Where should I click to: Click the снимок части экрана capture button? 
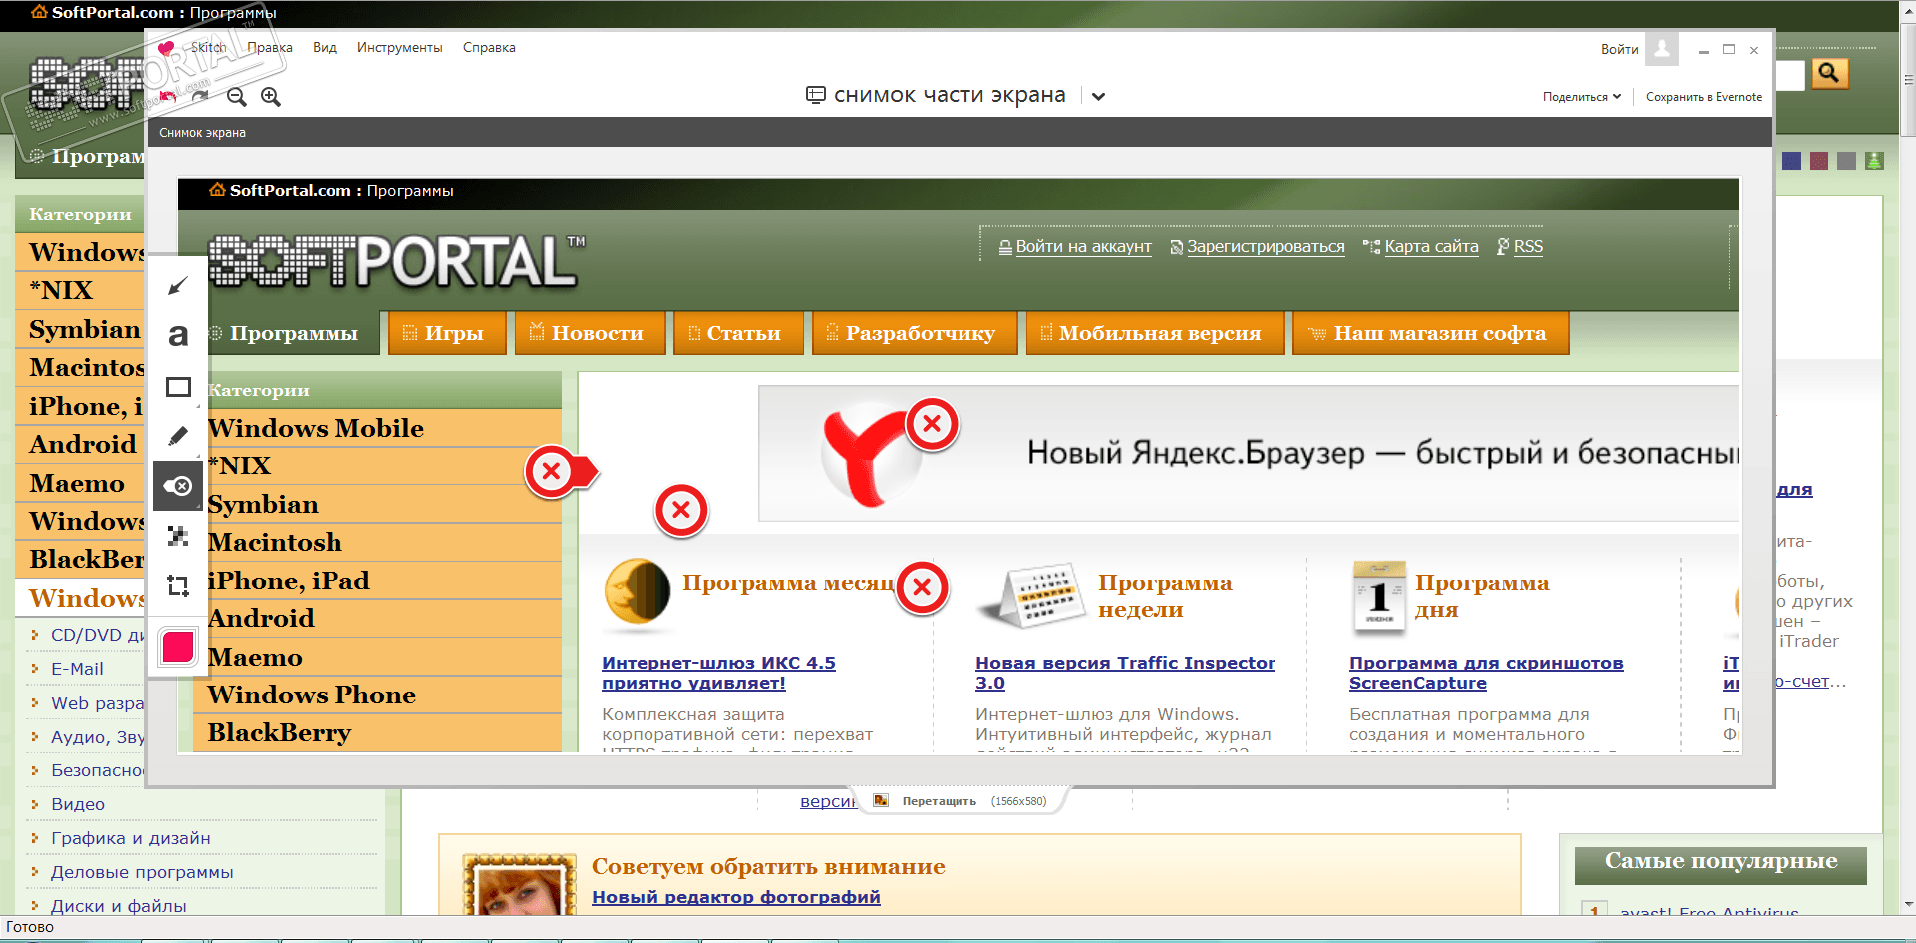pyautogui.click(x=936, y=95)
